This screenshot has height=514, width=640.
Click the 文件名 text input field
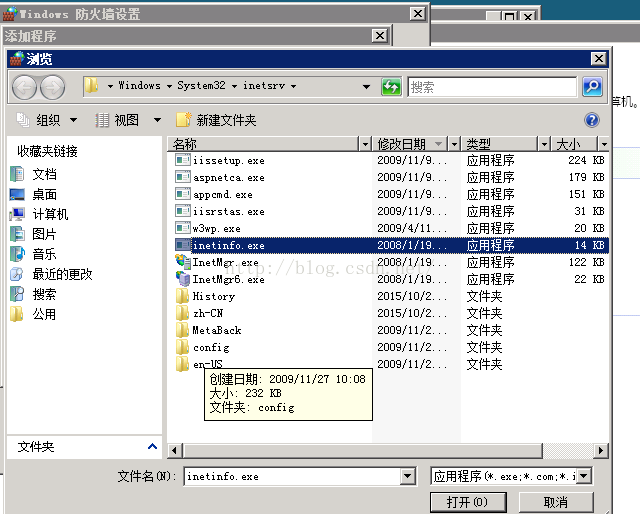(293, 476)
